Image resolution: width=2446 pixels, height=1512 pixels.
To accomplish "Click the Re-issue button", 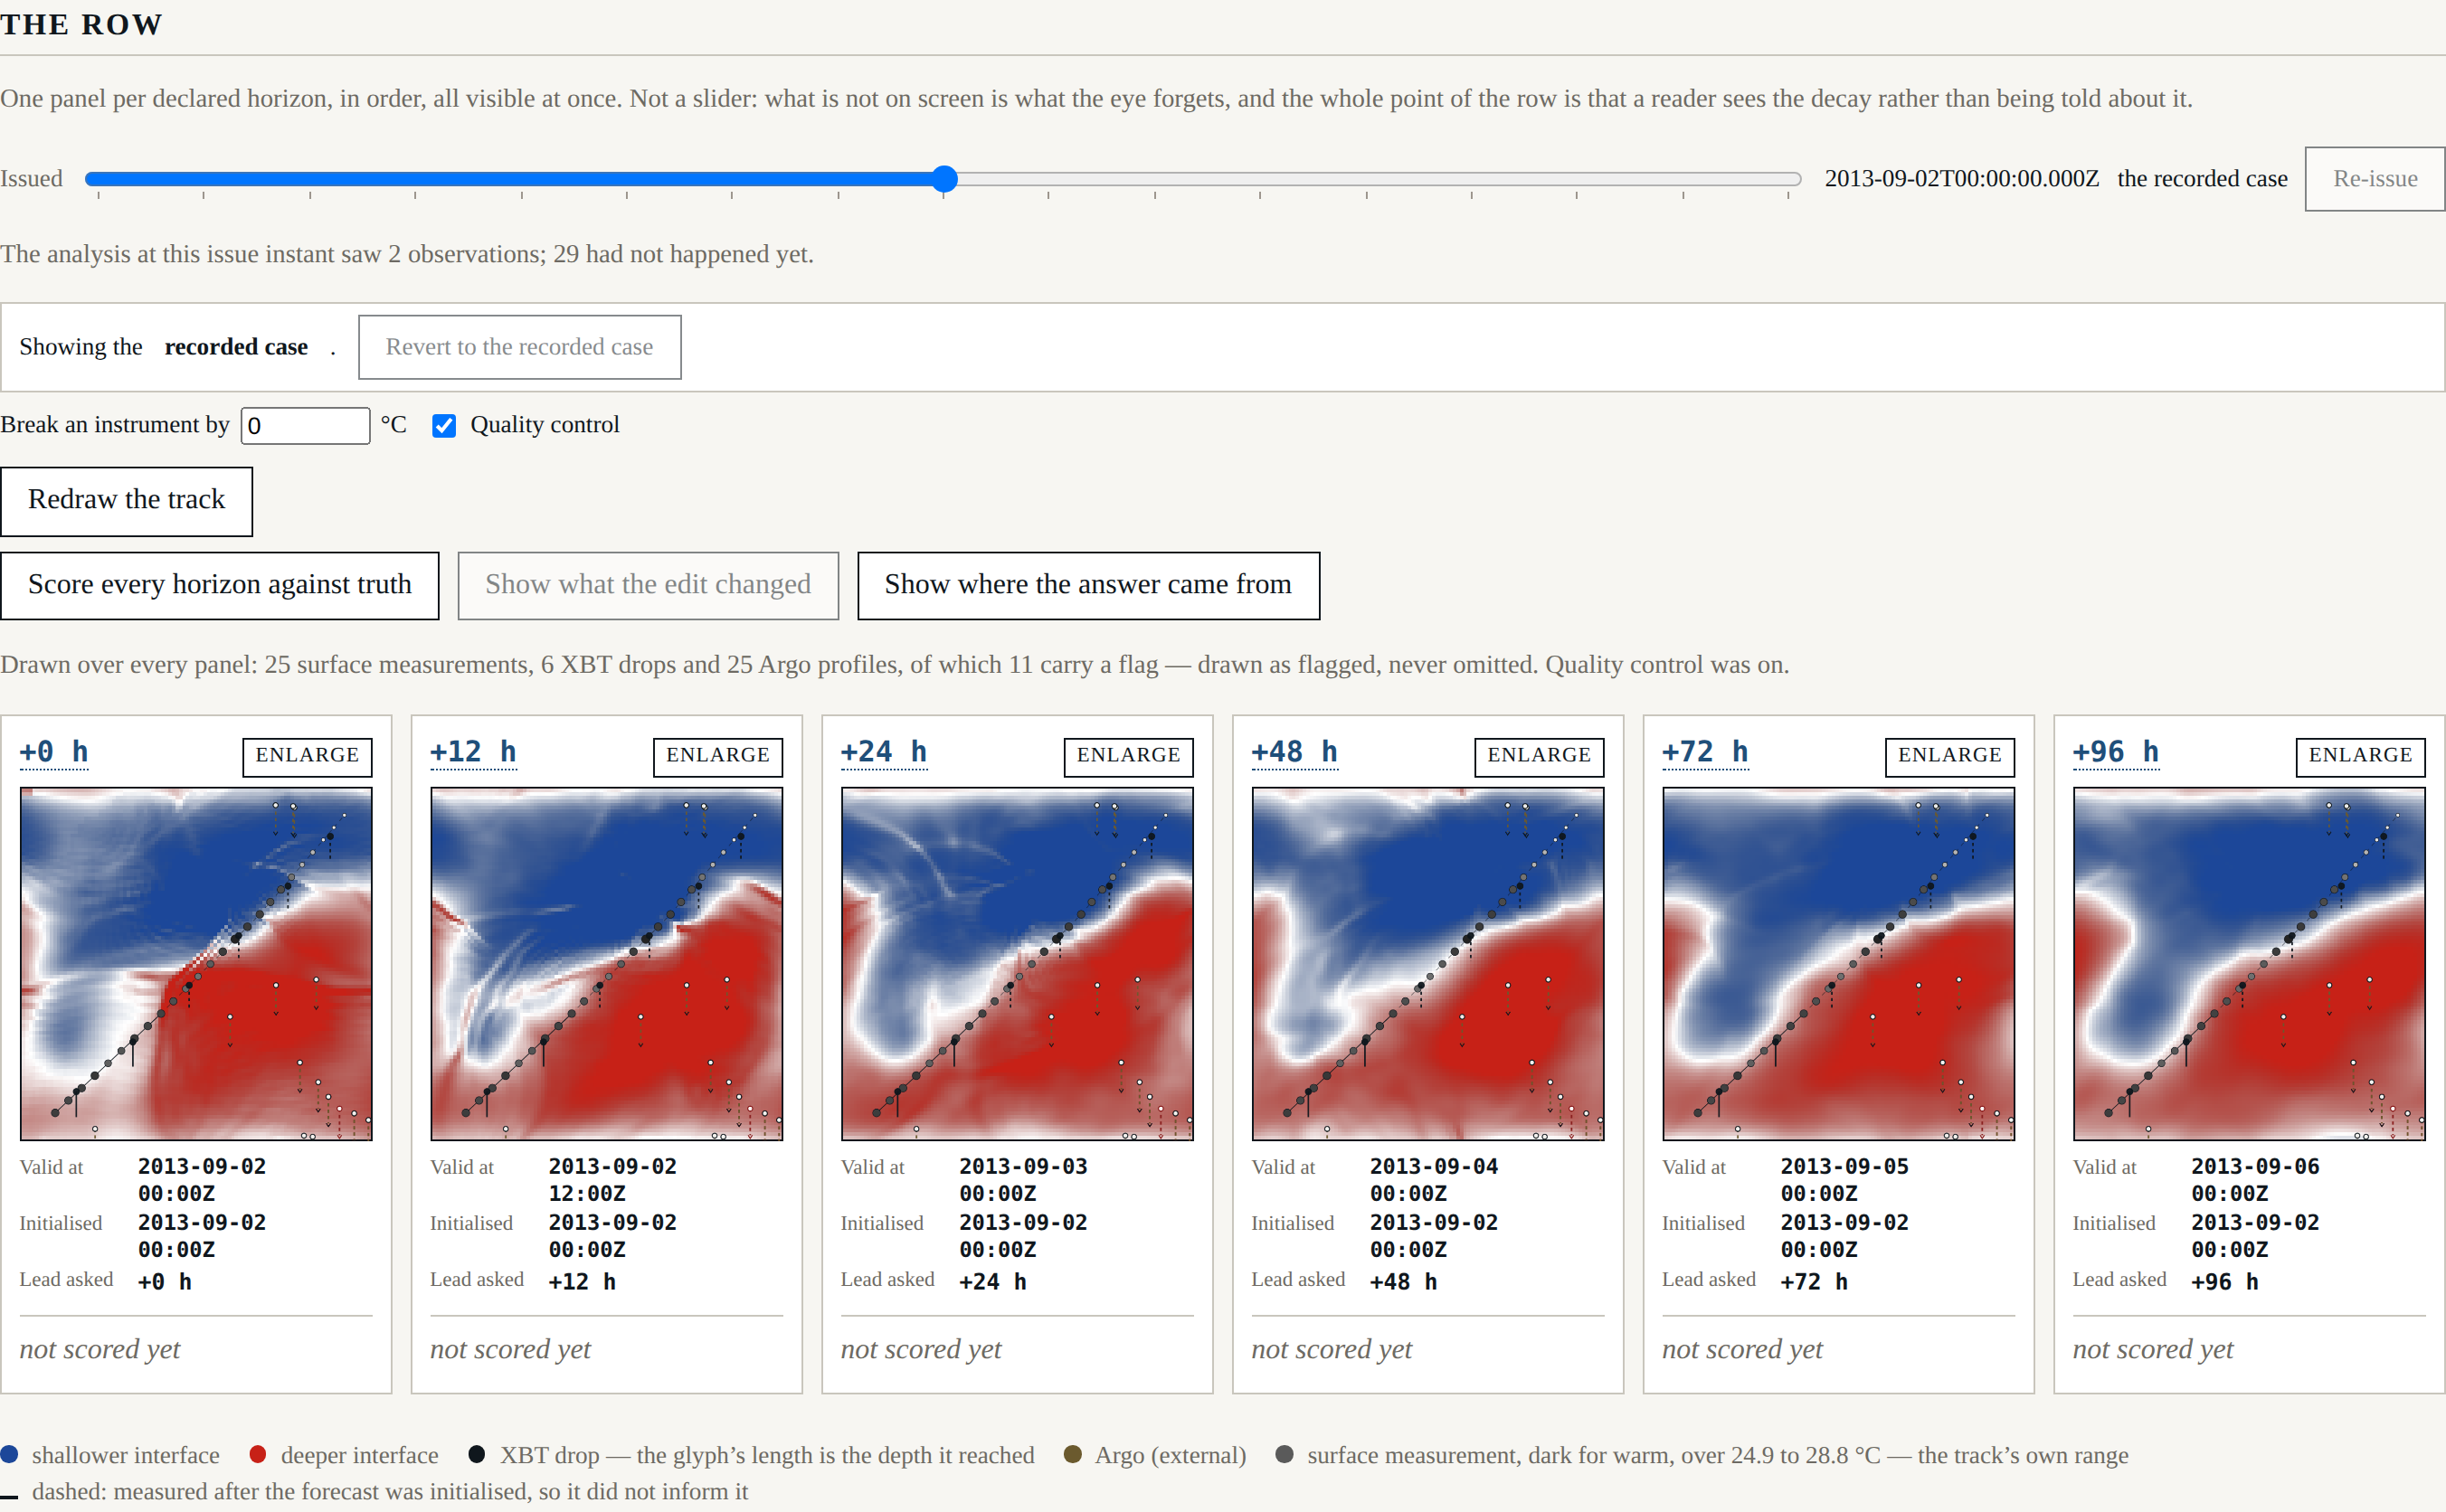I will [x=2375, y=179].
